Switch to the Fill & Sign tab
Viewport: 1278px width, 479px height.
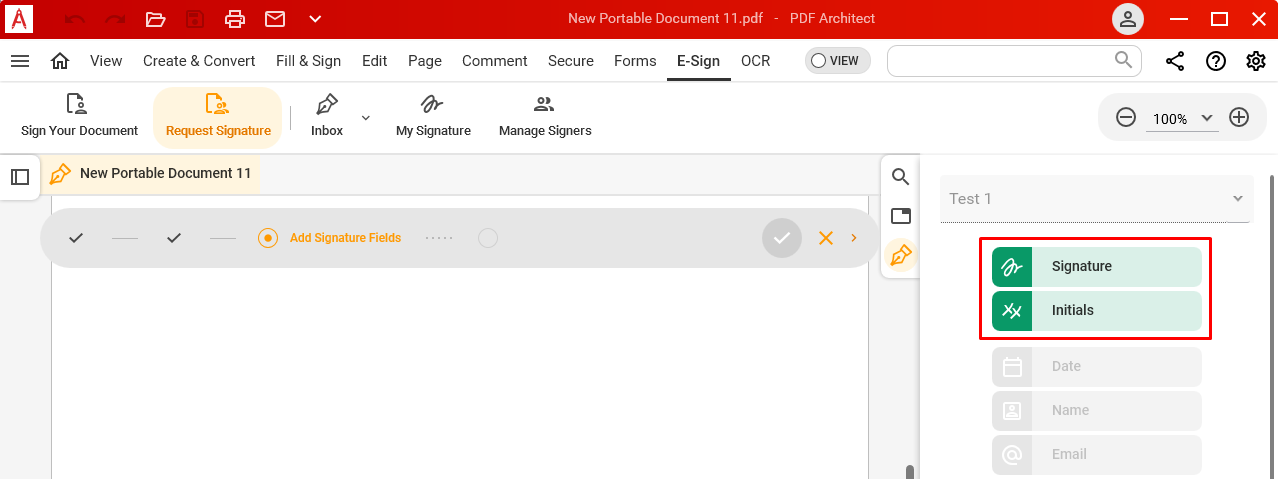point(308,61)
